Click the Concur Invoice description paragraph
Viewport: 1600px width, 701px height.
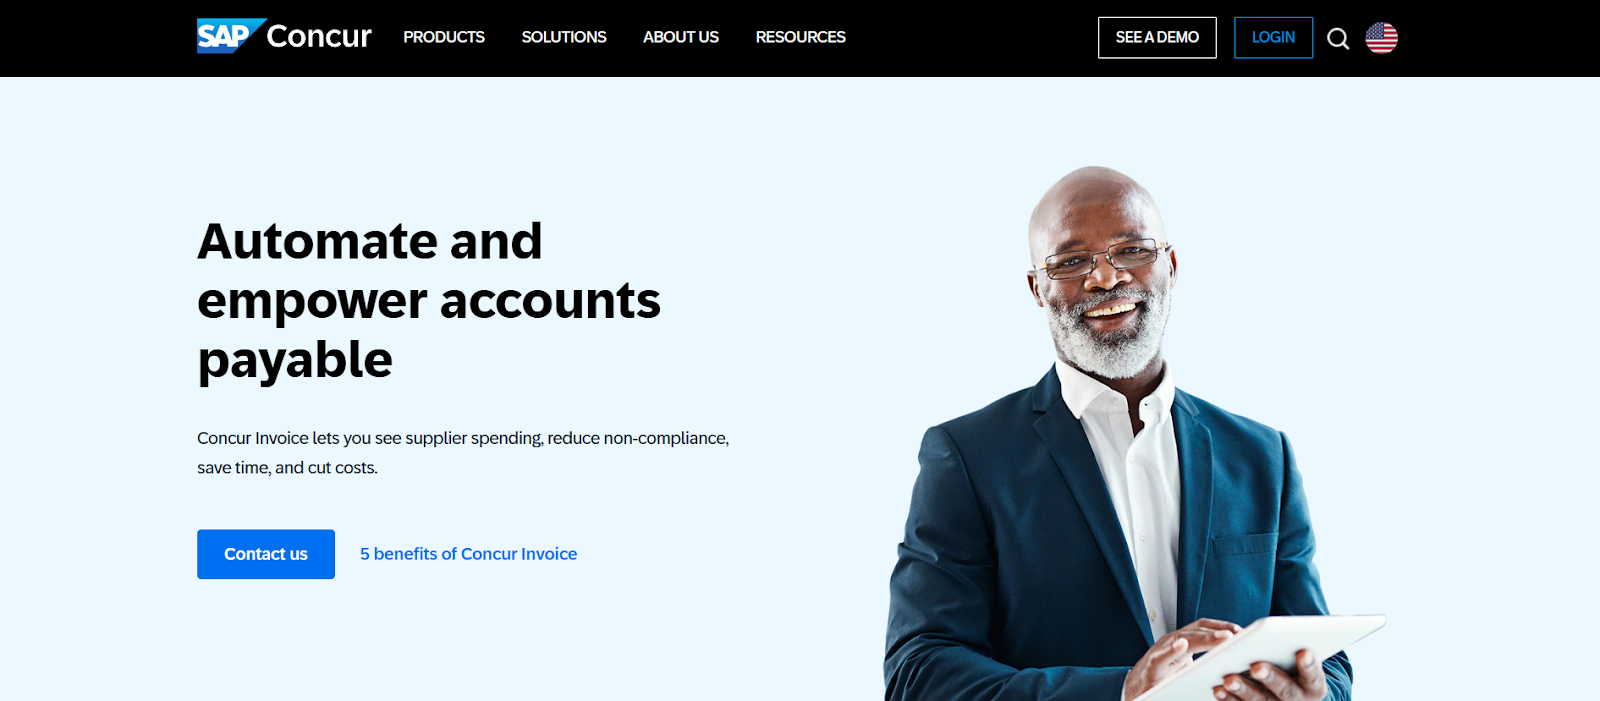tap(463, 453)
